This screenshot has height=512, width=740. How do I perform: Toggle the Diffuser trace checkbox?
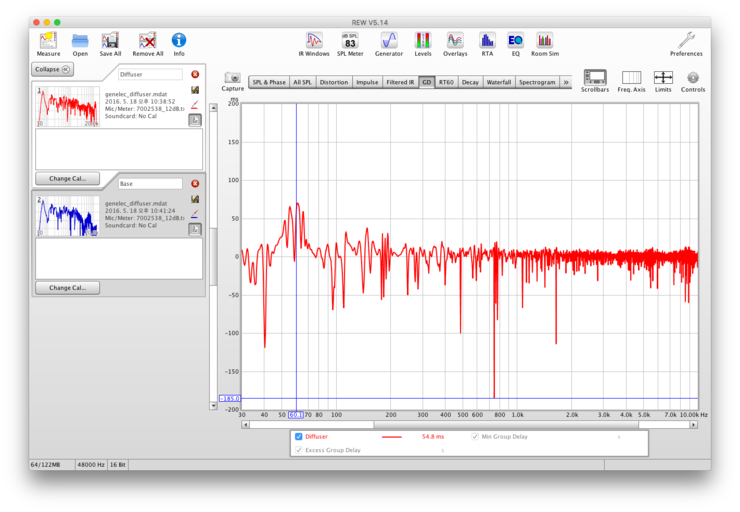coord(299,437)
